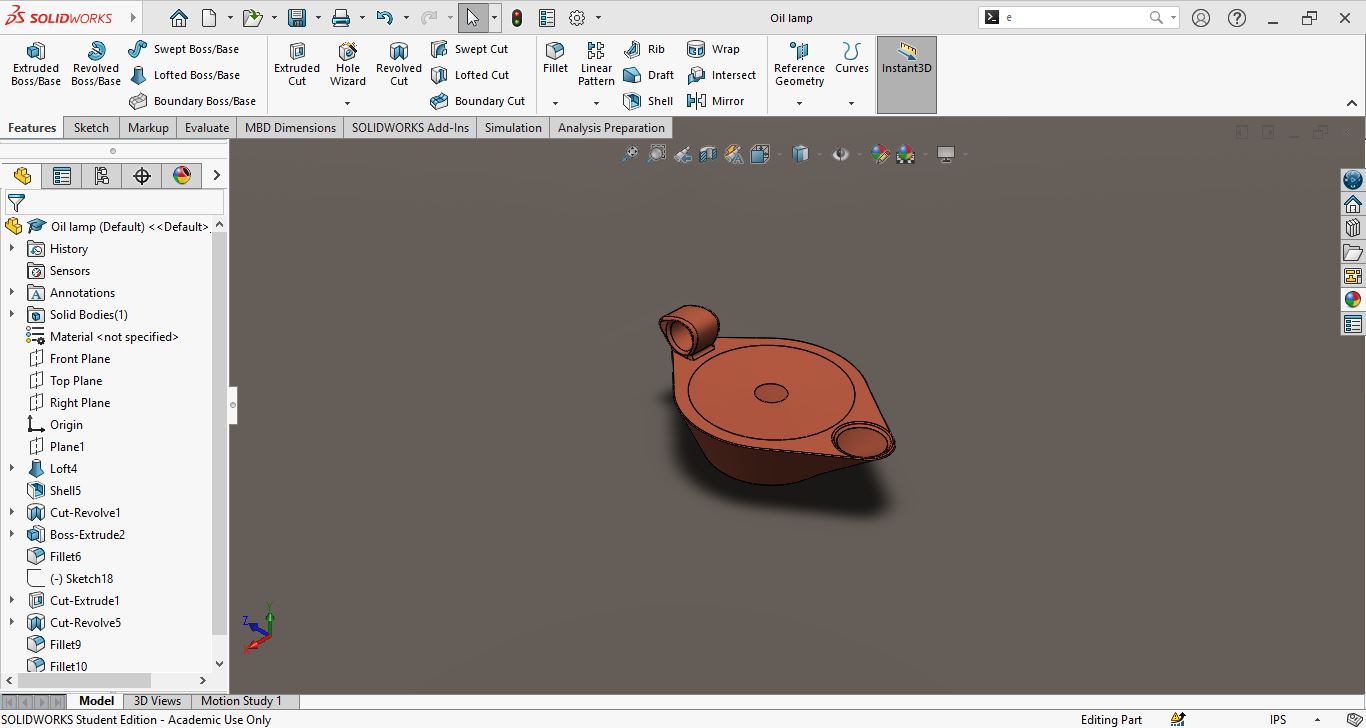Click the Save icon
Image resolution: width=1366 pixels, height=728 pixels.
296,18
